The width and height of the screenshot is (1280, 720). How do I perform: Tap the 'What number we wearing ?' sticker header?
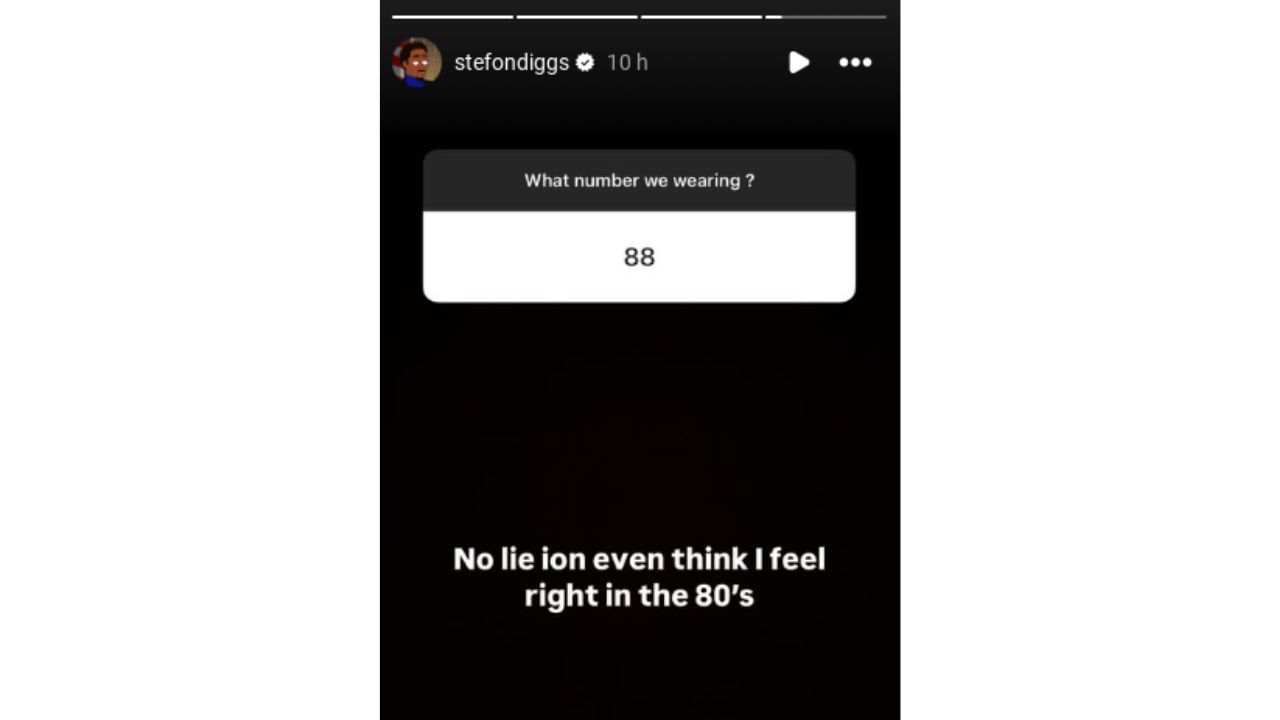[x=639, y=181]
